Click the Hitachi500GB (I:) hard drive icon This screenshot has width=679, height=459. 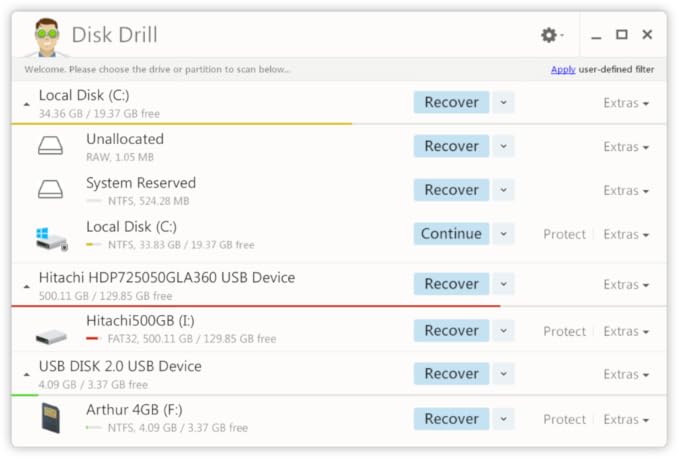coord(50,334)
